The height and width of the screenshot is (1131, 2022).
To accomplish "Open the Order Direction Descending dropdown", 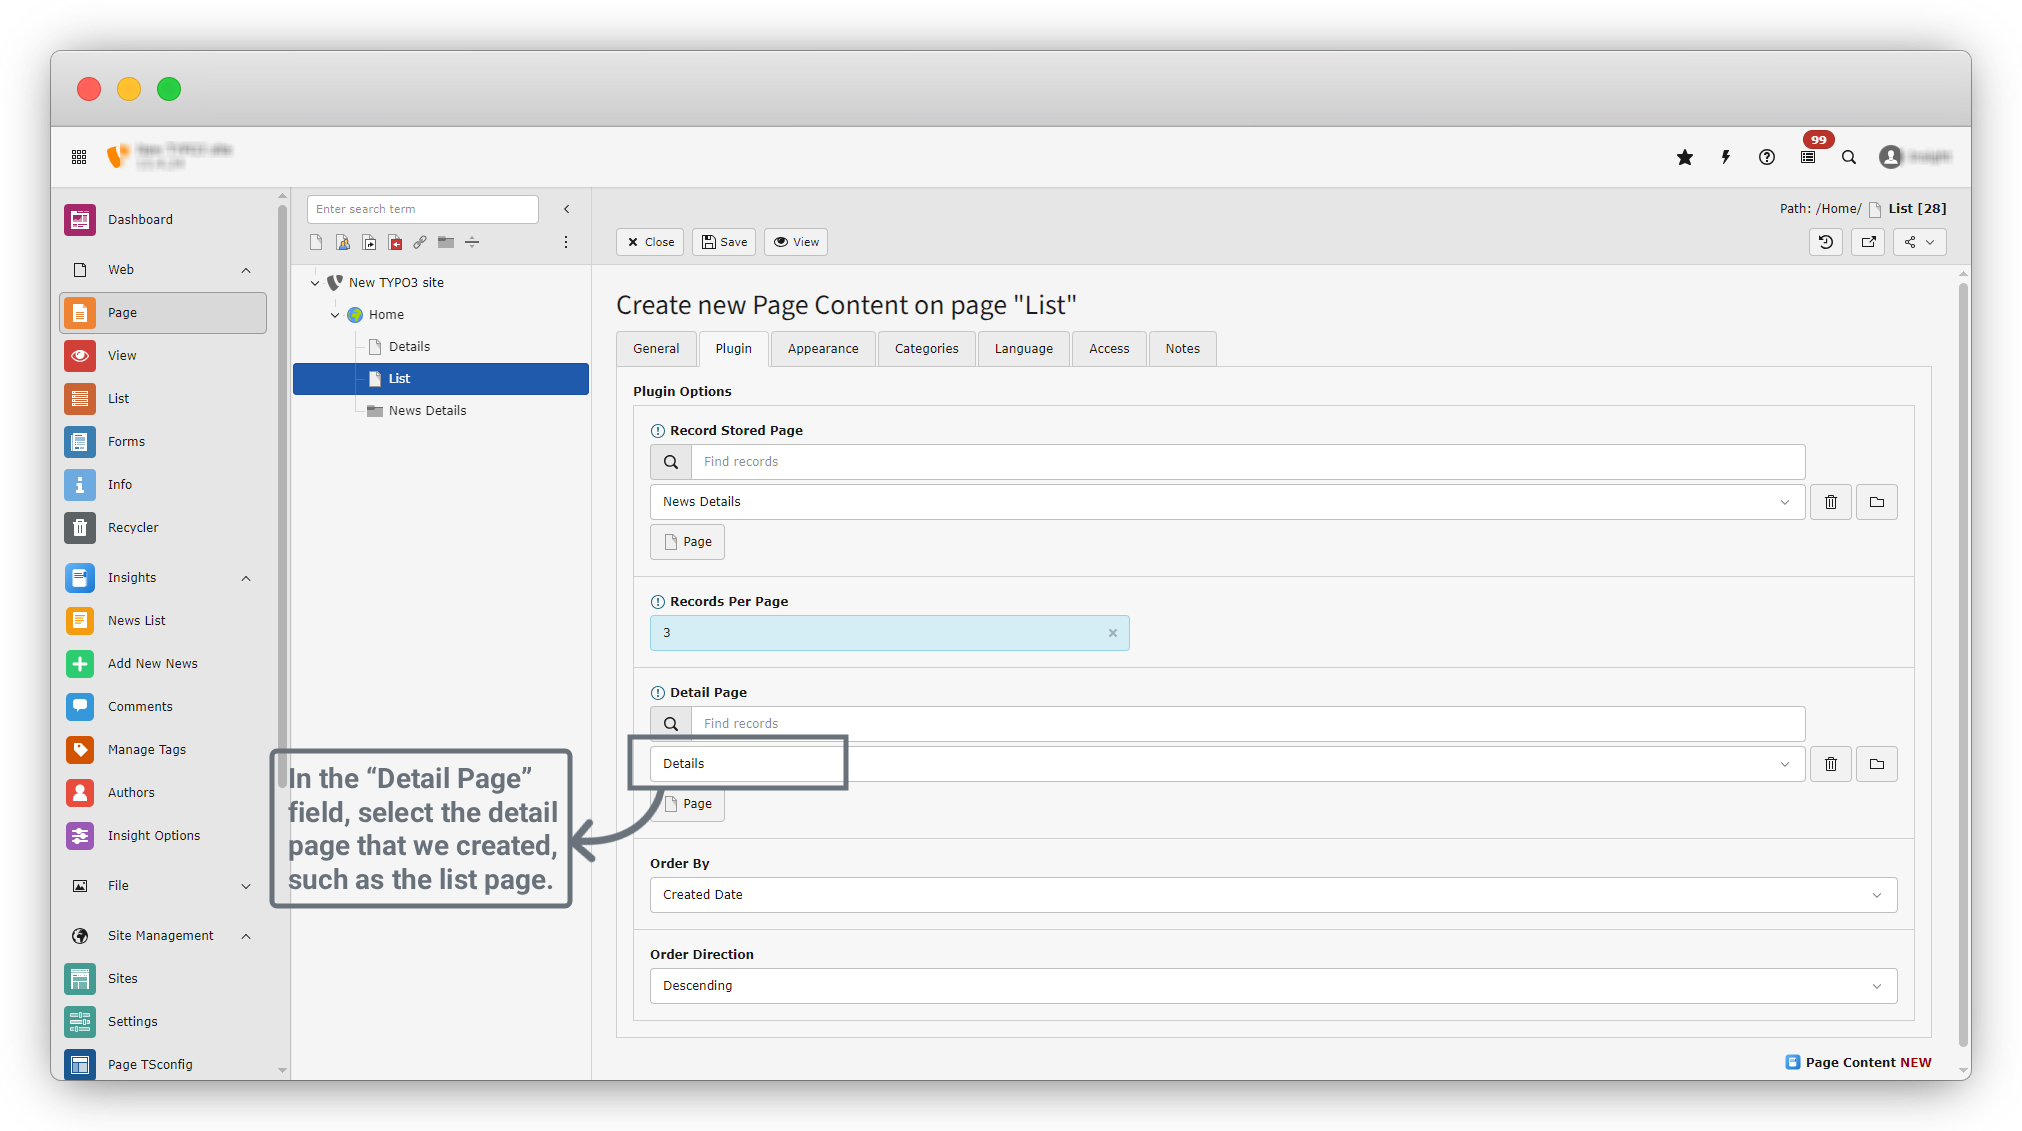I will point(1273,986).
